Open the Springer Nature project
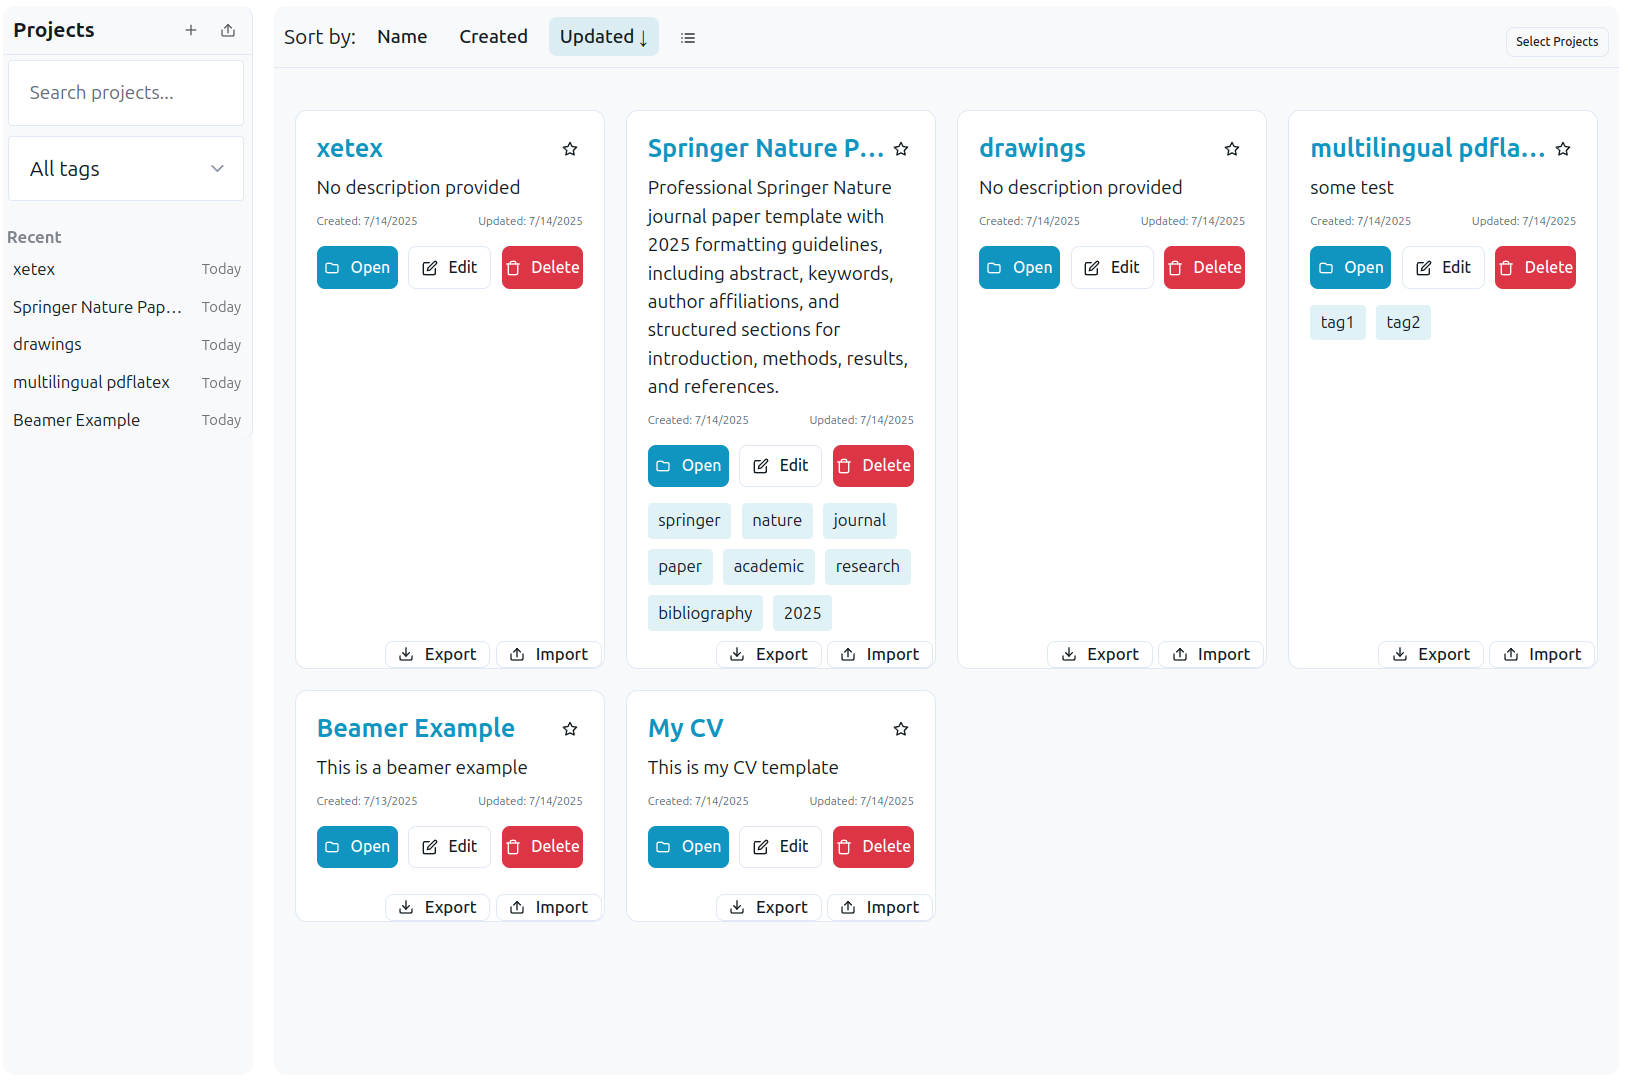This screenshot has height=1082, width=1629. 688,466
